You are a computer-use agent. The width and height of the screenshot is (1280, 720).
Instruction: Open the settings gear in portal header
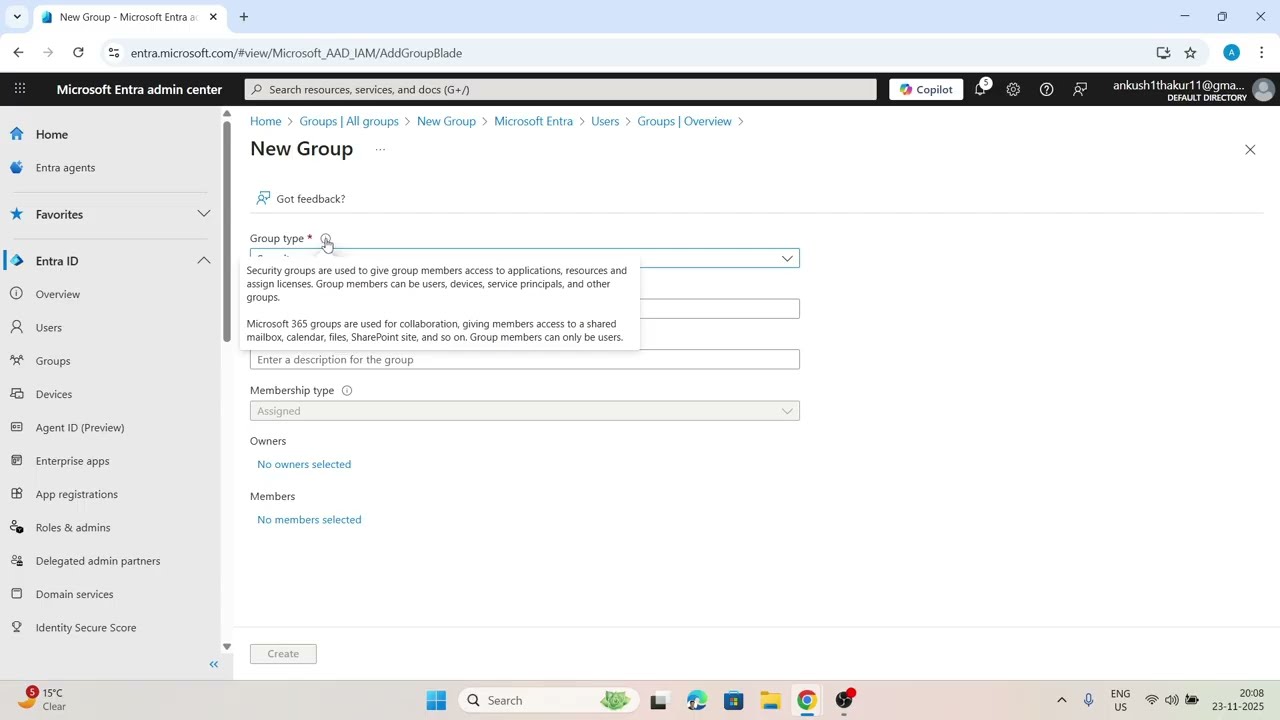[1013, 89]
